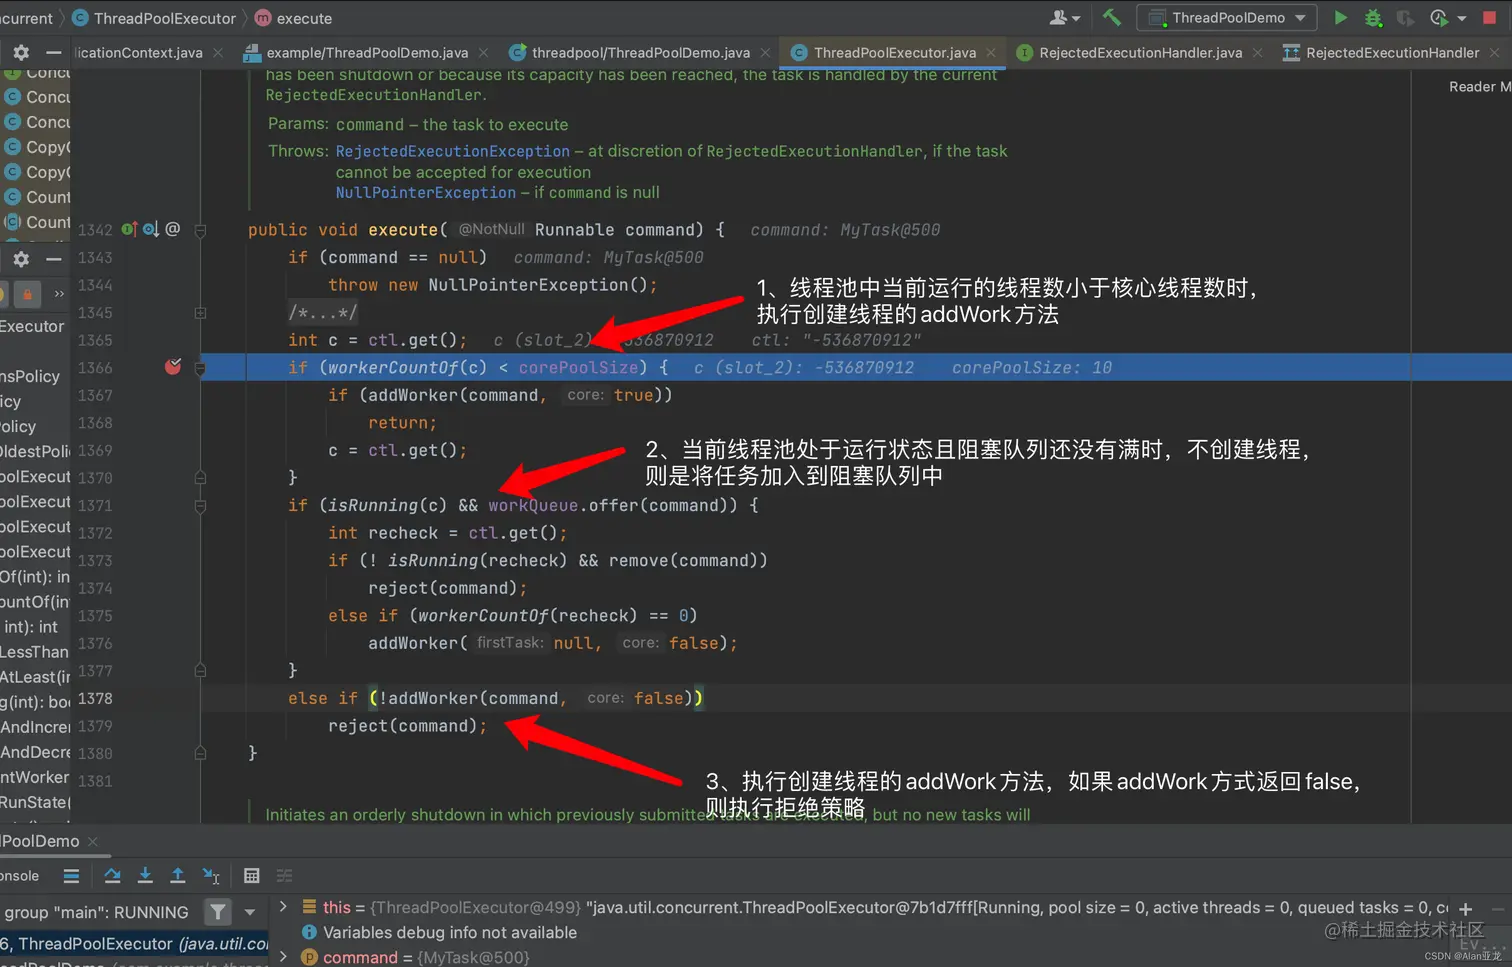Click the Step Into debugger icon
Screen dimensions: 1512x967
point(145,876)
